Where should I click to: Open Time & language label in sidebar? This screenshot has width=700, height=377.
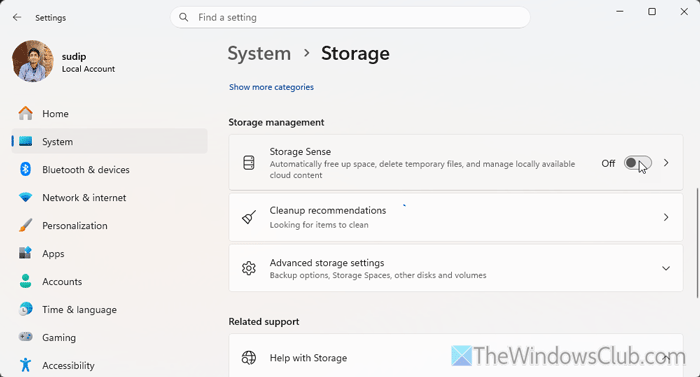79,310
